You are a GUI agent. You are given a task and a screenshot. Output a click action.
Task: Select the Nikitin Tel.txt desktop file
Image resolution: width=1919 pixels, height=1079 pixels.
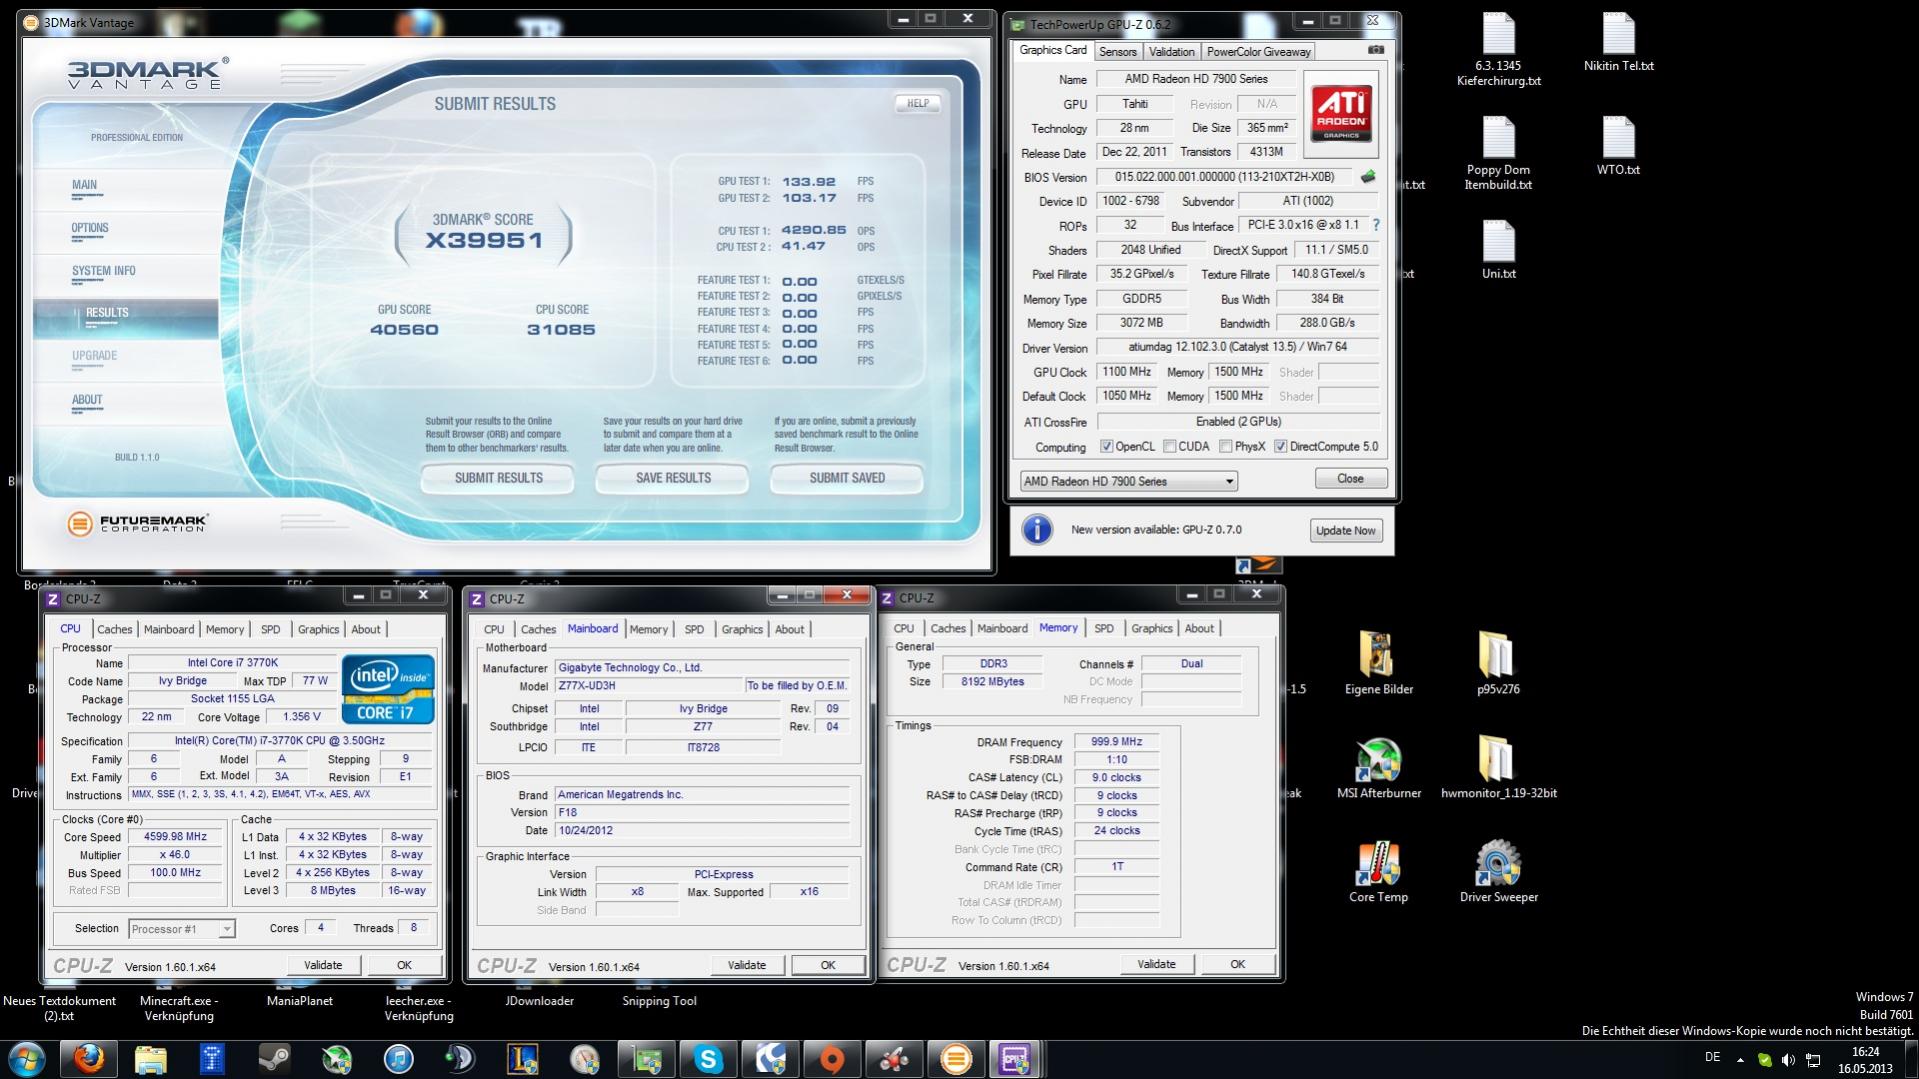click(x=1618, y=43)
